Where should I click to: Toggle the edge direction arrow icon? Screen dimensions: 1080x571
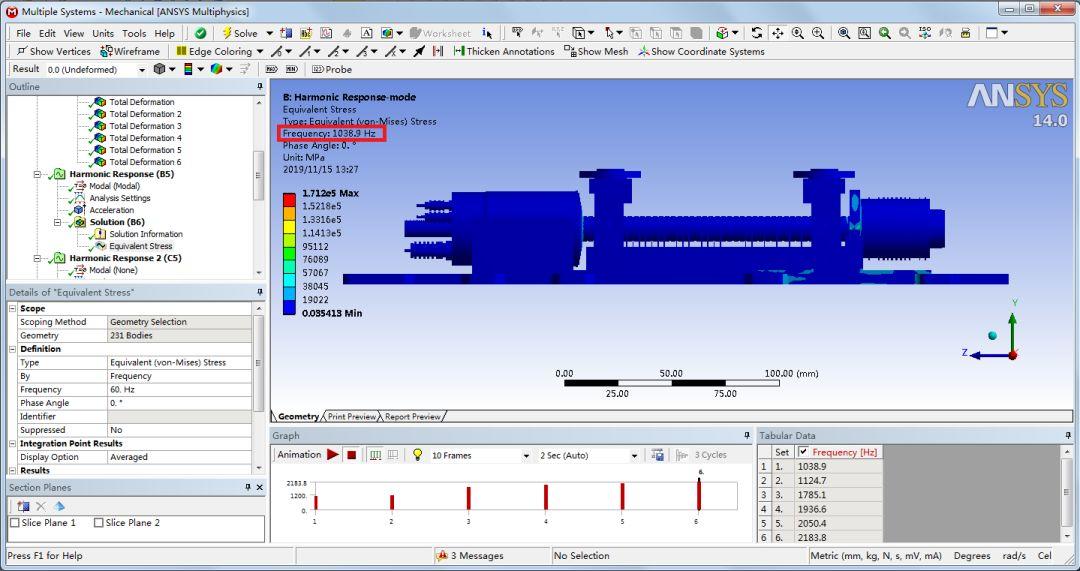coord(419,51)
